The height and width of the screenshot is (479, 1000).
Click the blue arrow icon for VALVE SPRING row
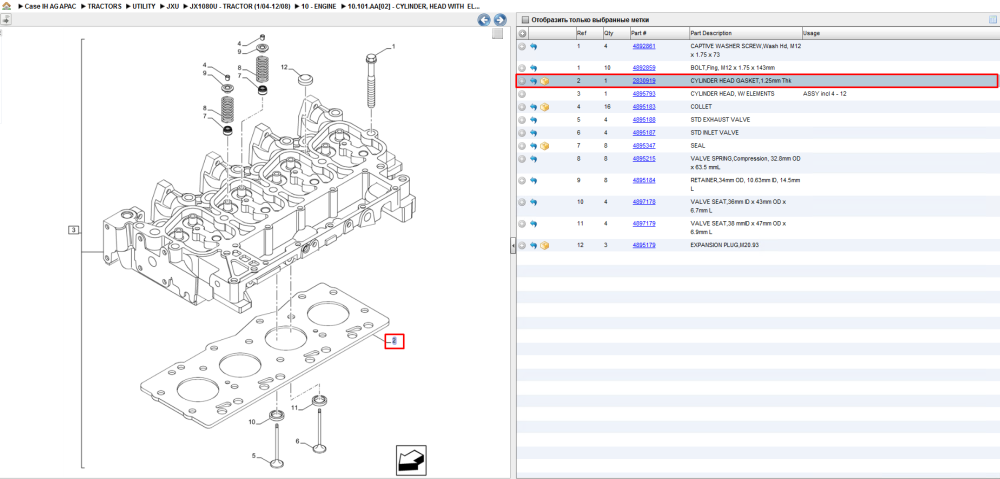(533, 159)
